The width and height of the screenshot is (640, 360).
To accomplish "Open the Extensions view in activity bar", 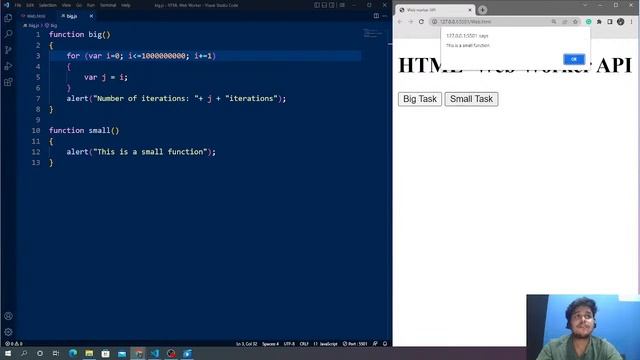I will click(8, 82).
